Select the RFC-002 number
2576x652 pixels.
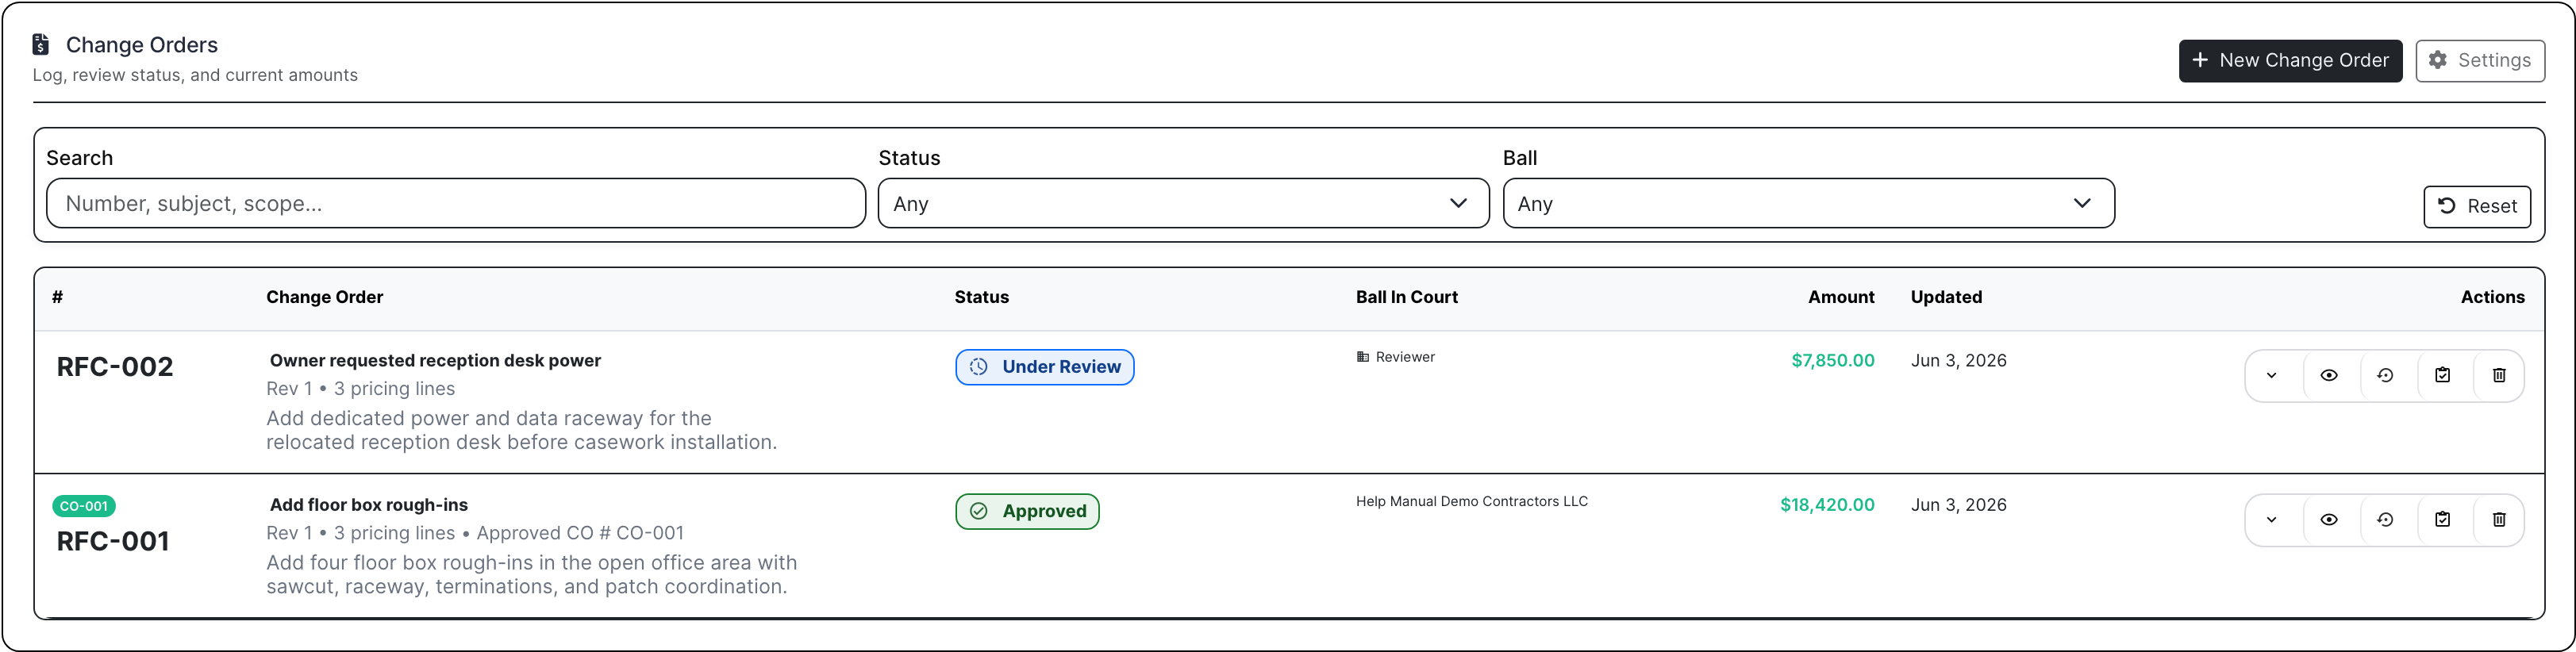coord(115,367)
